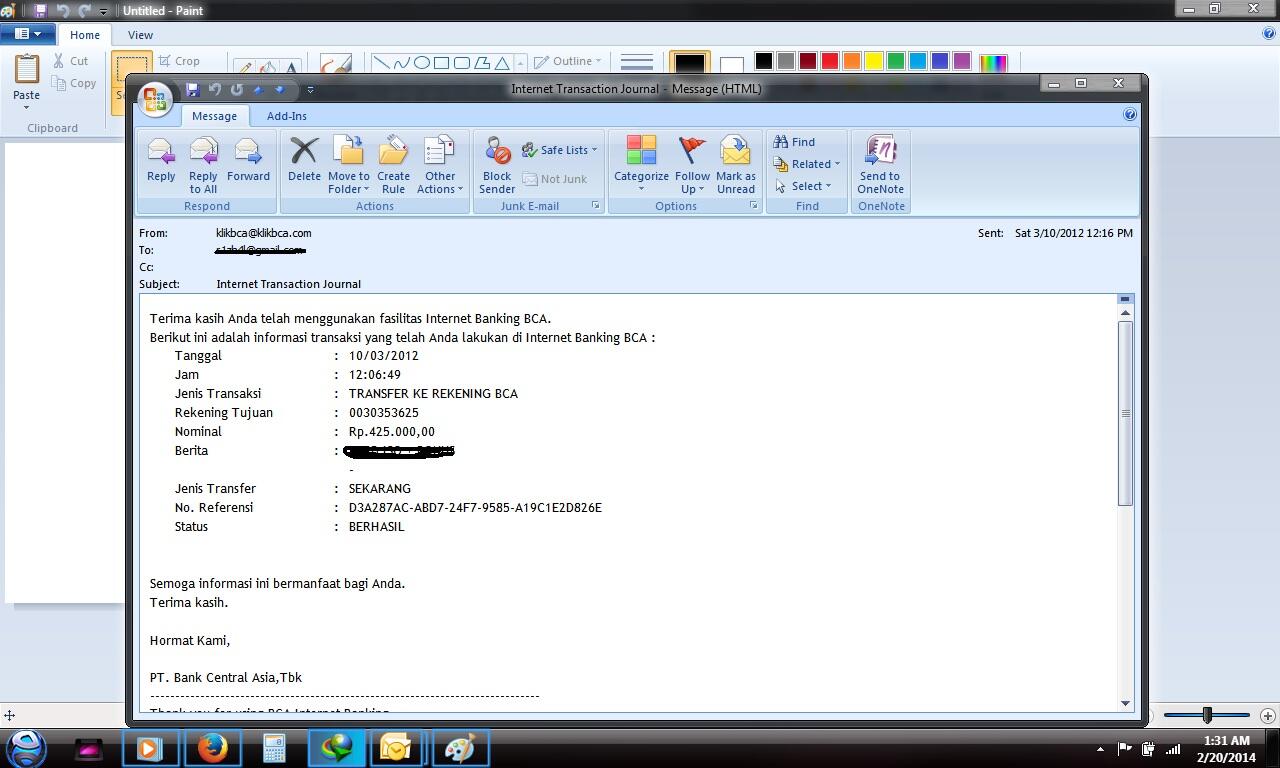This screenshot has height=768, width=1280.
Task: Open the Move to Folder menu
Action: [x=348, y=164]
